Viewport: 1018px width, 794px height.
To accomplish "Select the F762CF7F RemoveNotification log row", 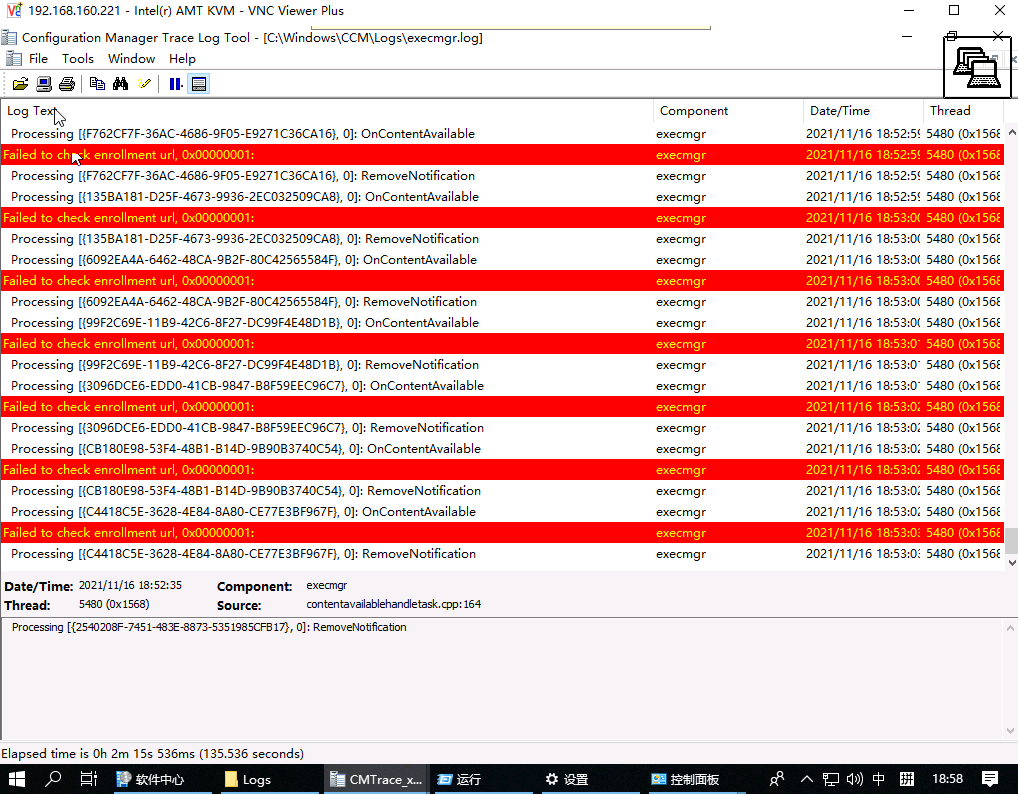I will pos(502,176).
